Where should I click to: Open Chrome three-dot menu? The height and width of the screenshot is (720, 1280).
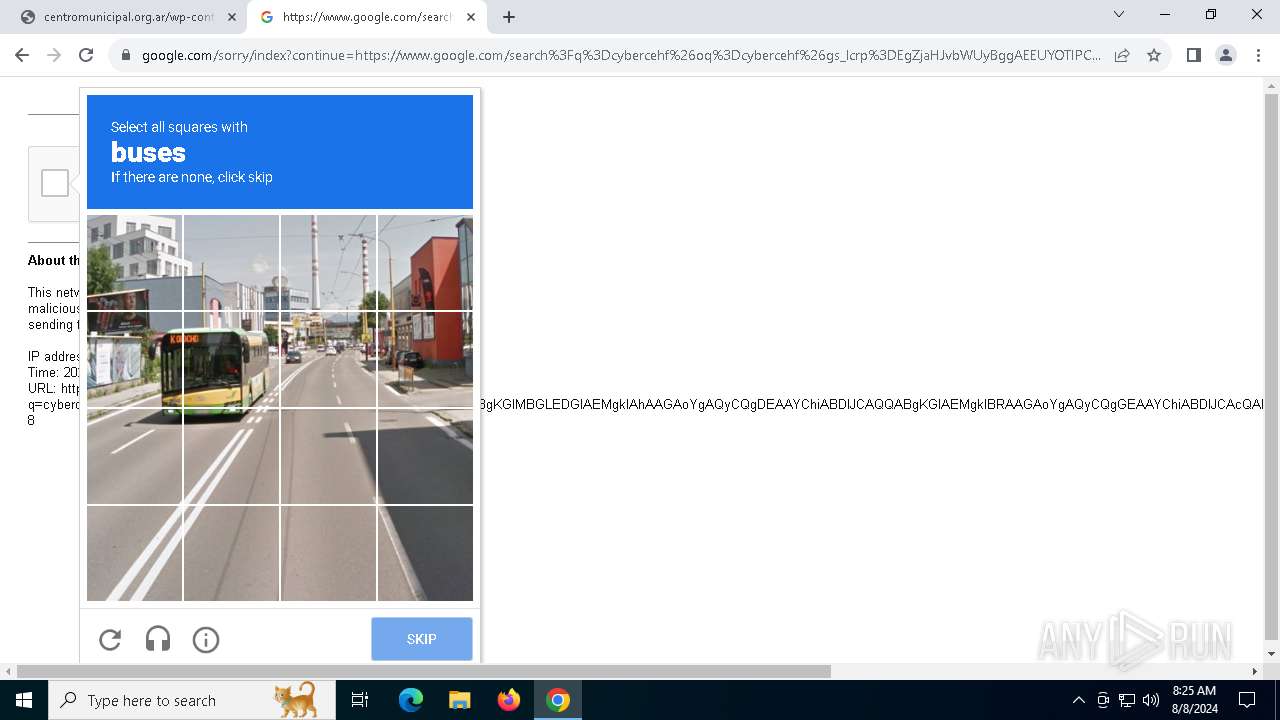1258,55
